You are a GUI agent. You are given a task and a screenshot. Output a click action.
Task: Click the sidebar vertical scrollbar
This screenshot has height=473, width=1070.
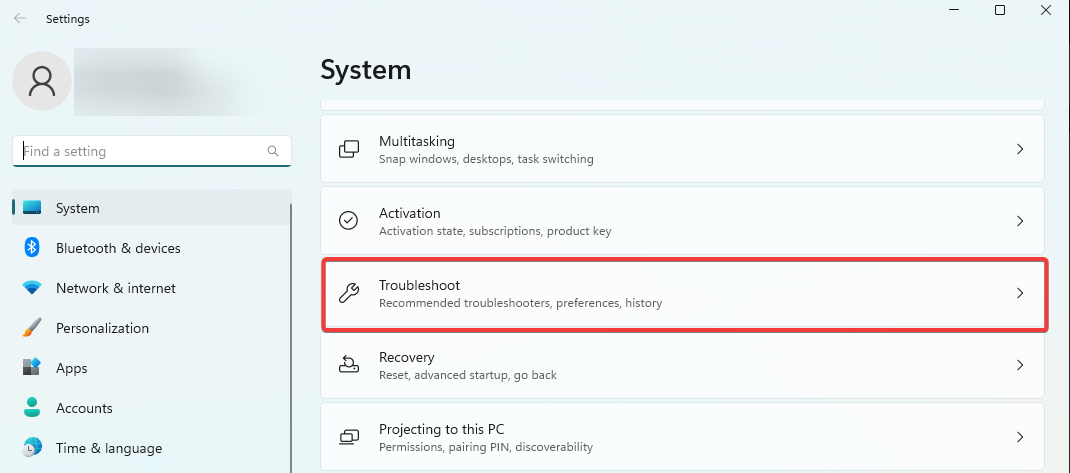pos(291,338)
